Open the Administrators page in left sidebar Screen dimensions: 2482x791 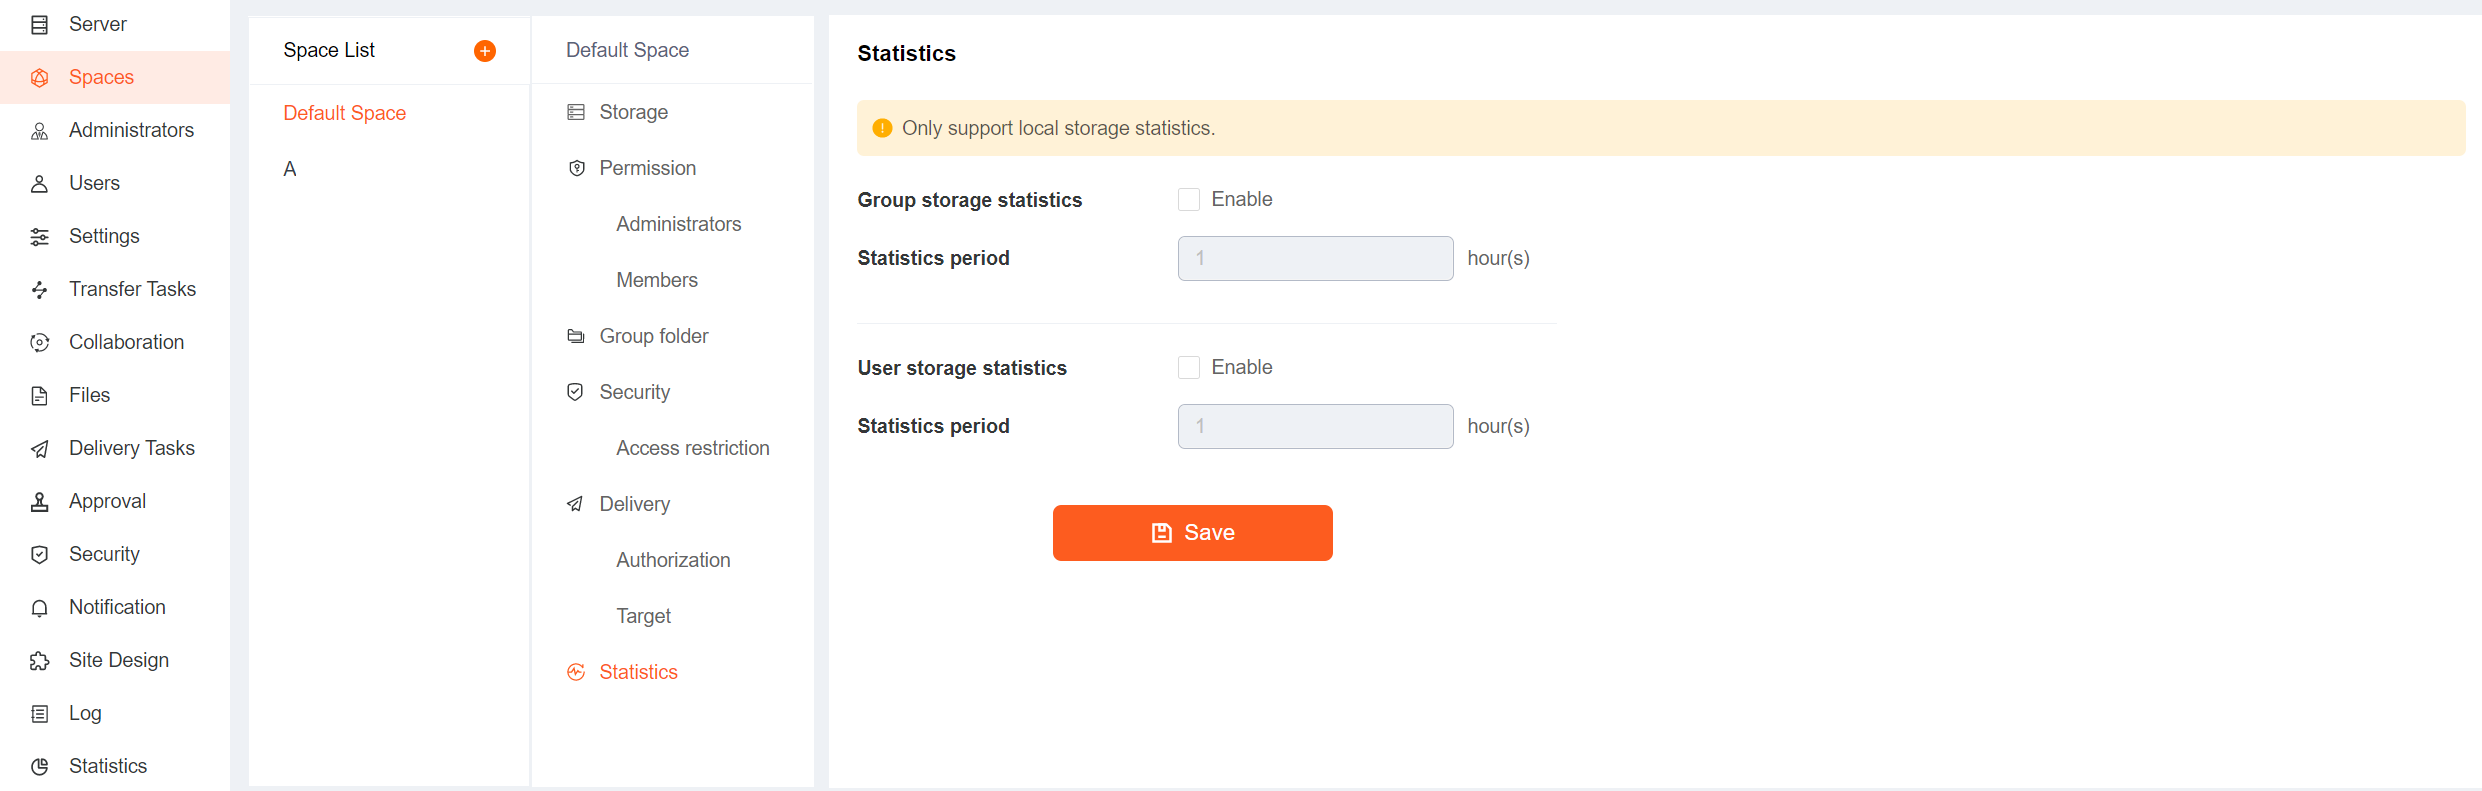tap(131, 130)
